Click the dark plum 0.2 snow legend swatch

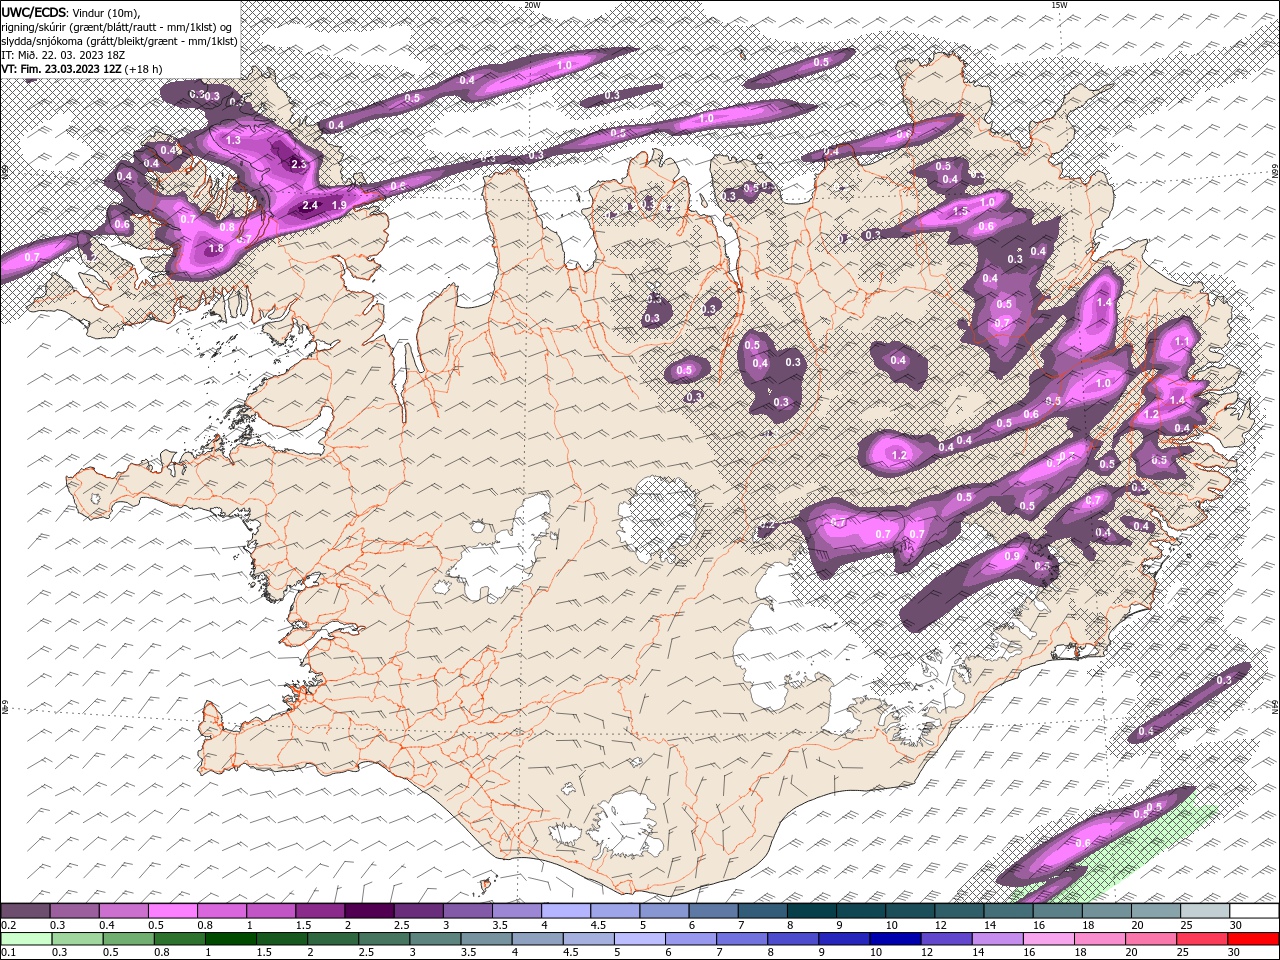click(25, 911)
